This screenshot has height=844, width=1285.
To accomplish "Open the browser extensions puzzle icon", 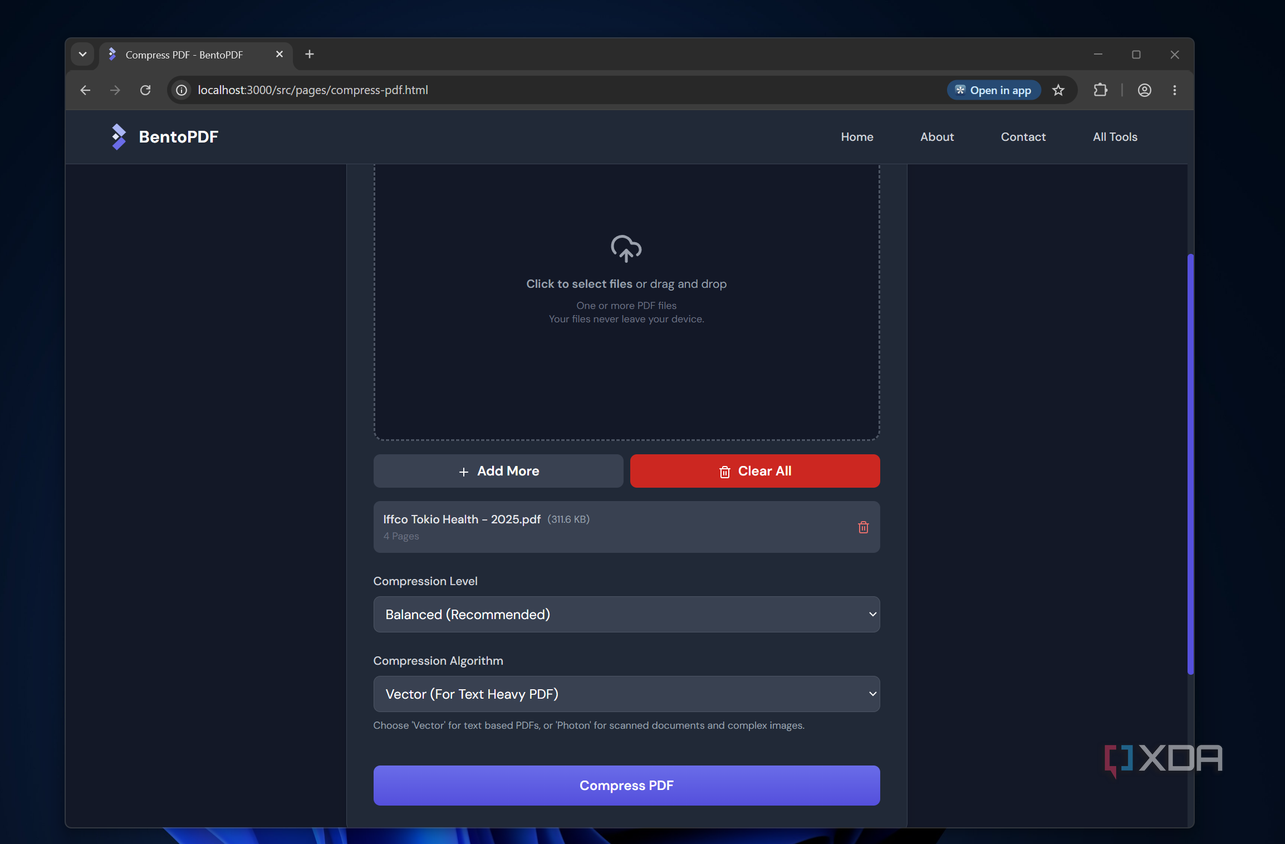I will point(1100,90).
